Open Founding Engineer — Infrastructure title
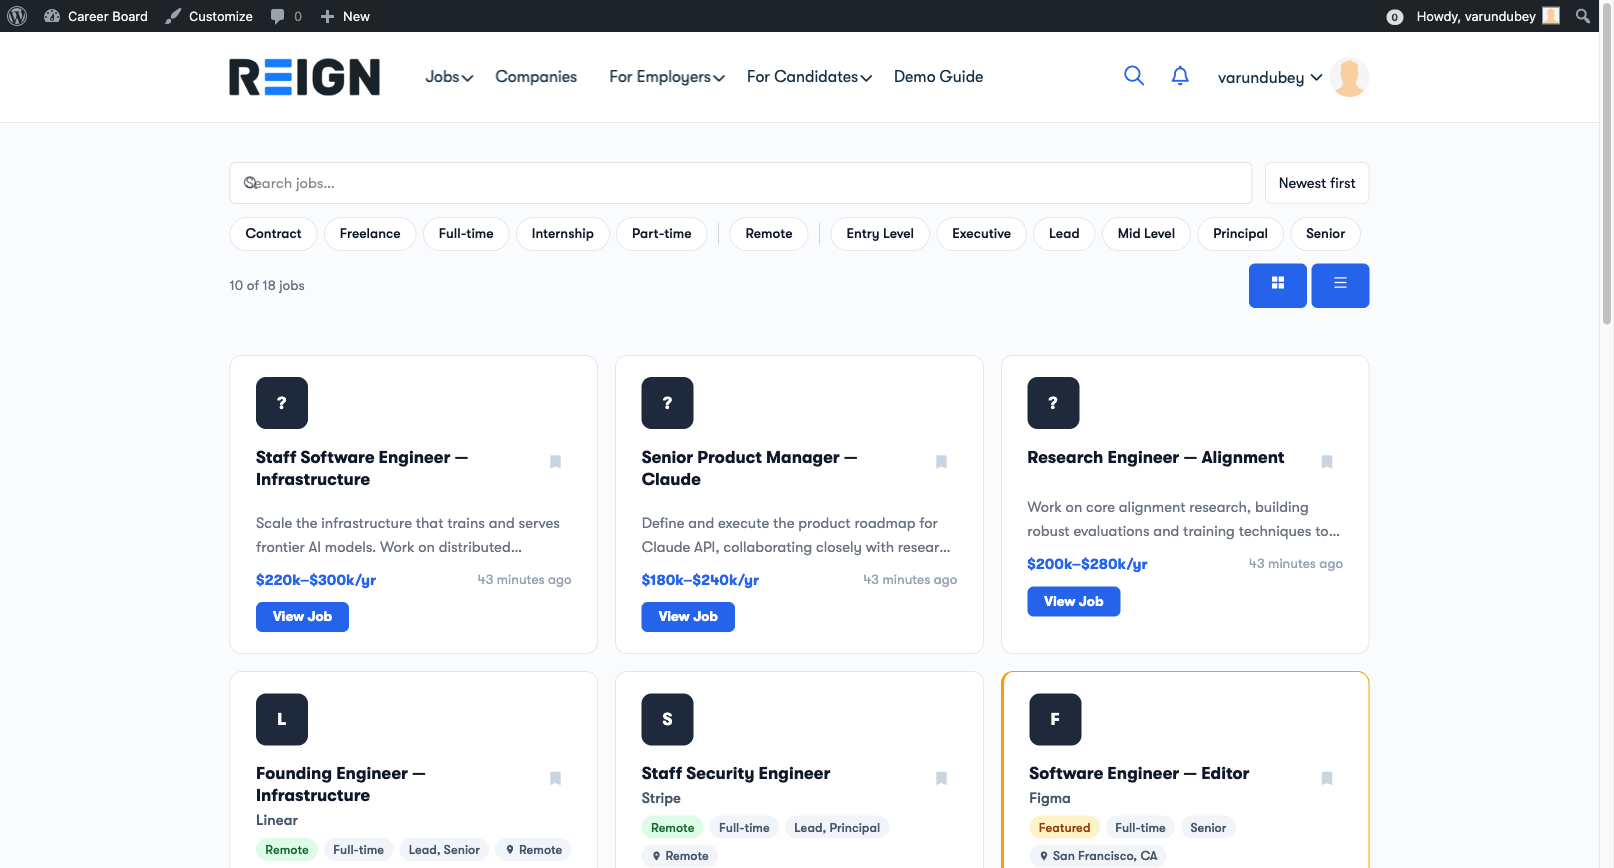1614x868 pixels. click(x=341, y=784)
